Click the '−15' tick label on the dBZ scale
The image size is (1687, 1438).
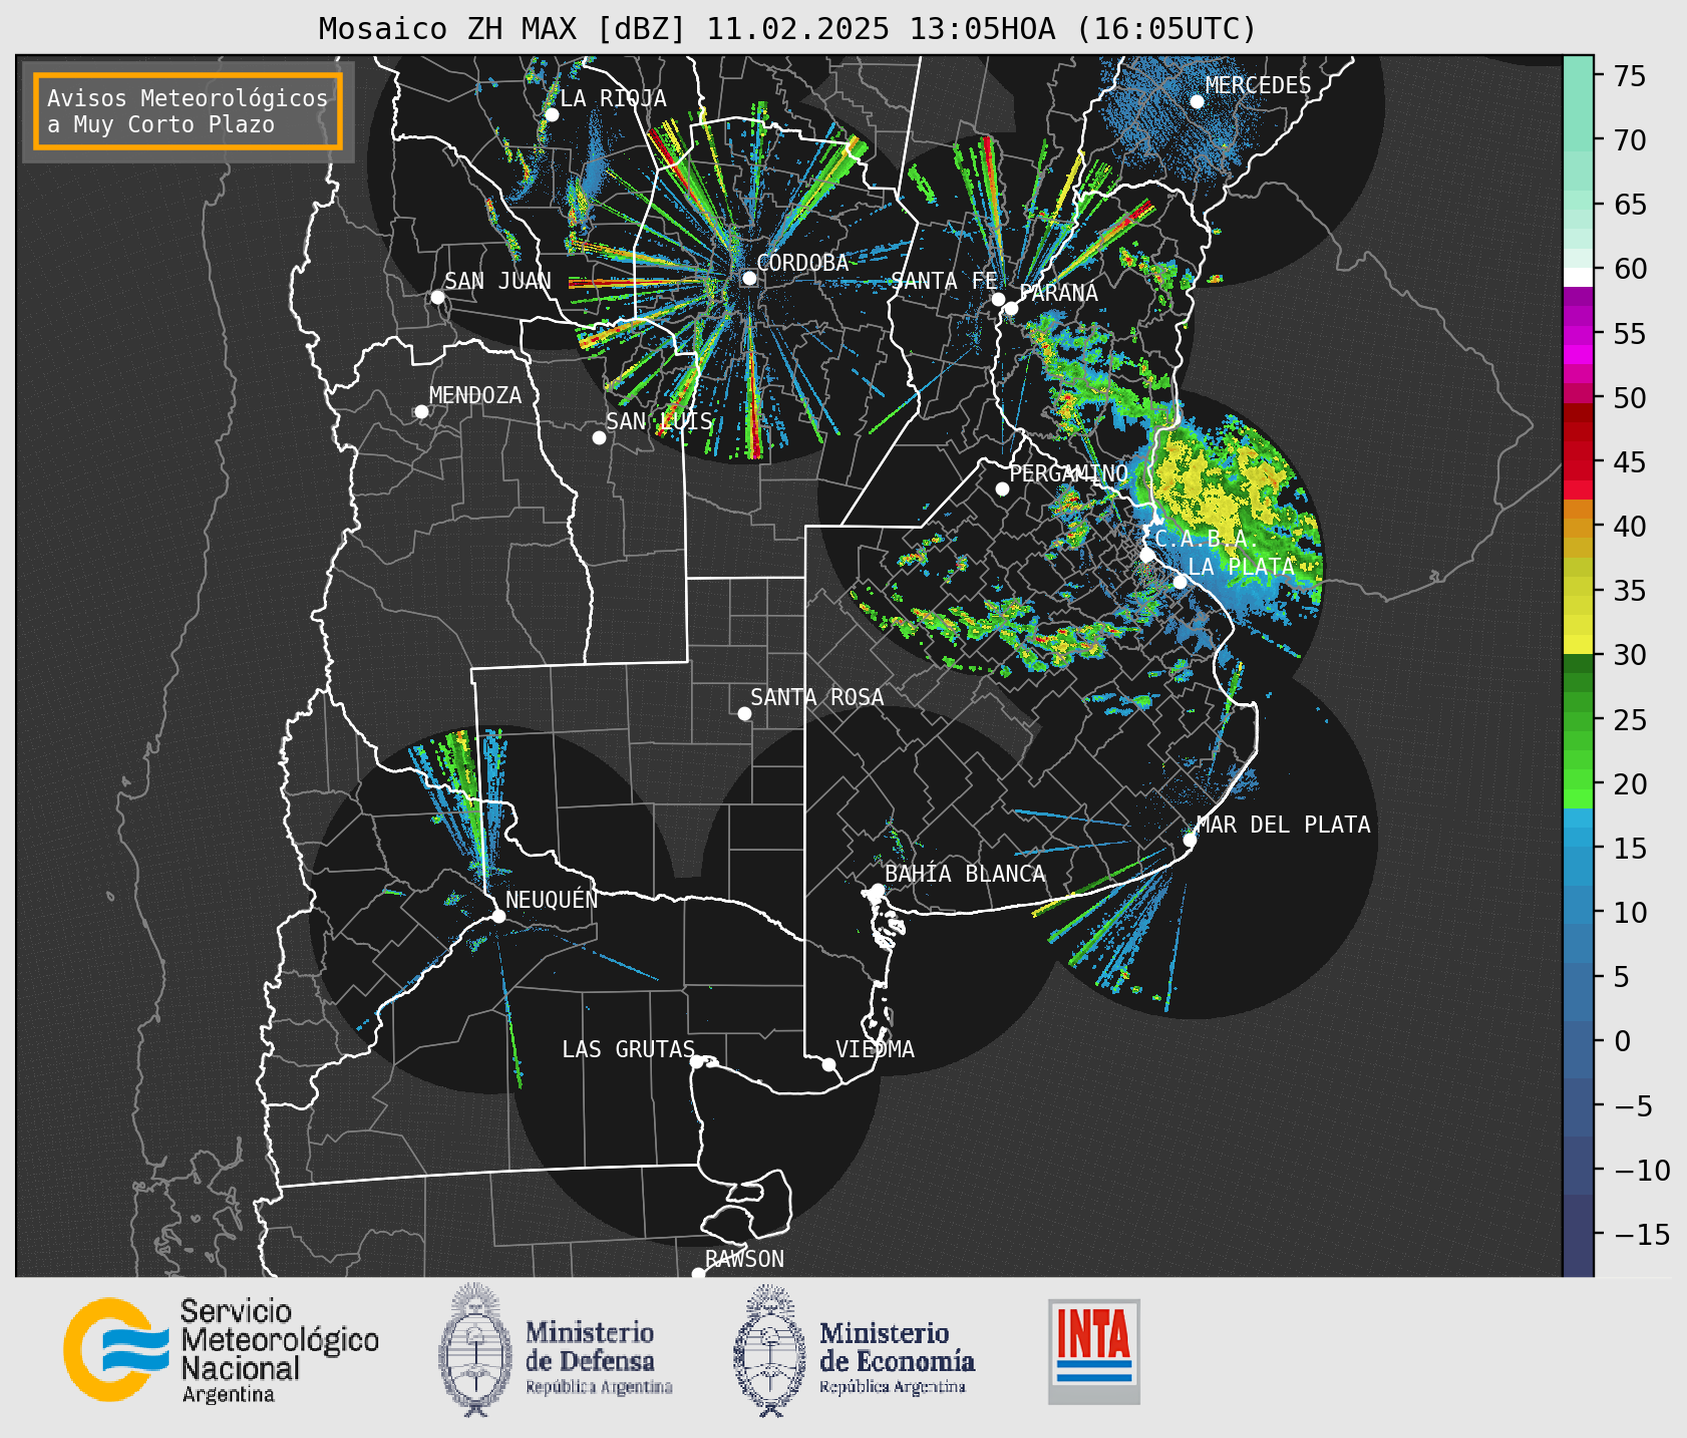coord(1641,1234)
